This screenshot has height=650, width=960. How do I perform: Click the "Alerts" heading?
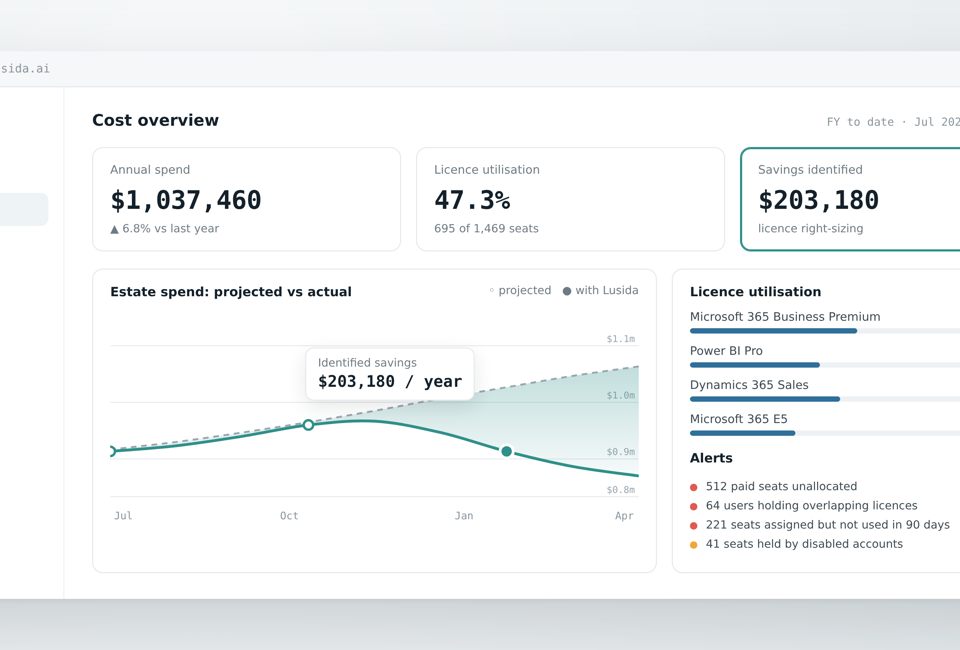click(x=711, y=458)
